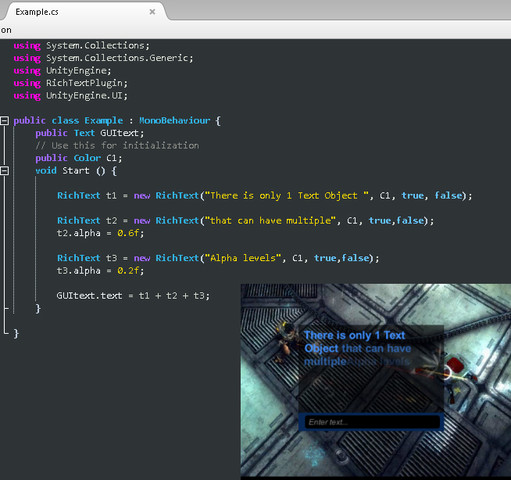Viewport: 511px width, 480px height.
Task: Collapse the Start method fold marker
Action: [4, 171]
